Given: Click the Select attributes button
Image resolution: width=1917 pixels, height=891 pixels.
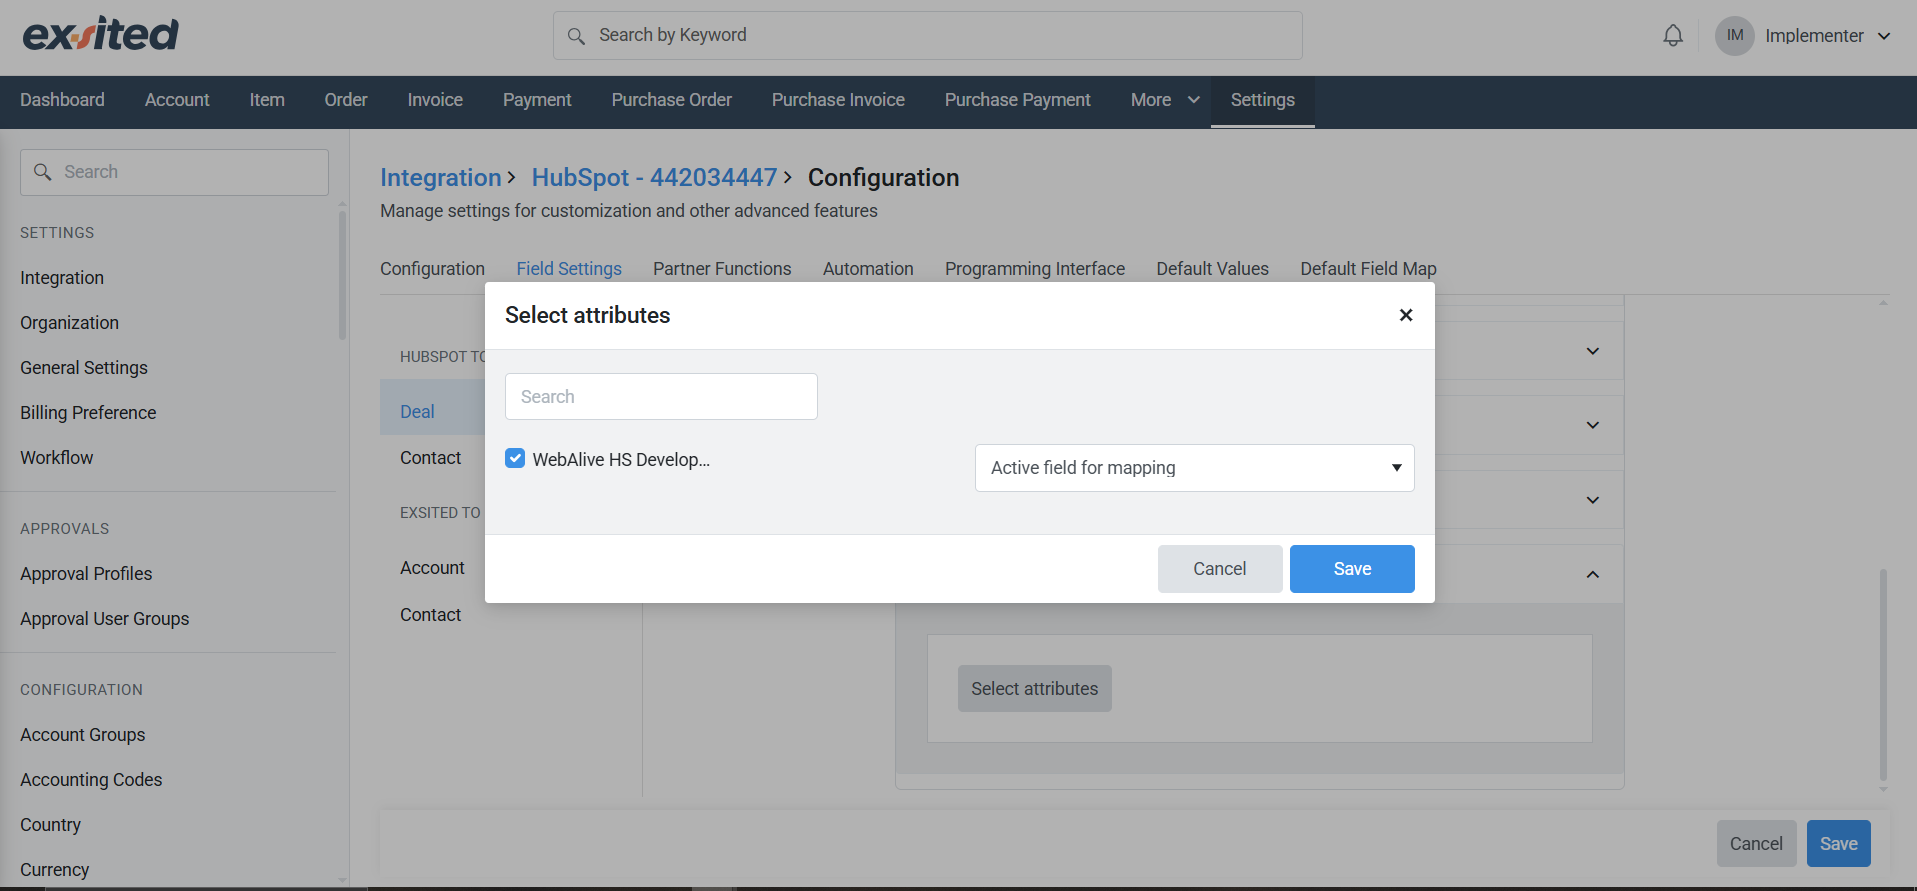Looking at the screenshot, I should (x=1035, y=689).
